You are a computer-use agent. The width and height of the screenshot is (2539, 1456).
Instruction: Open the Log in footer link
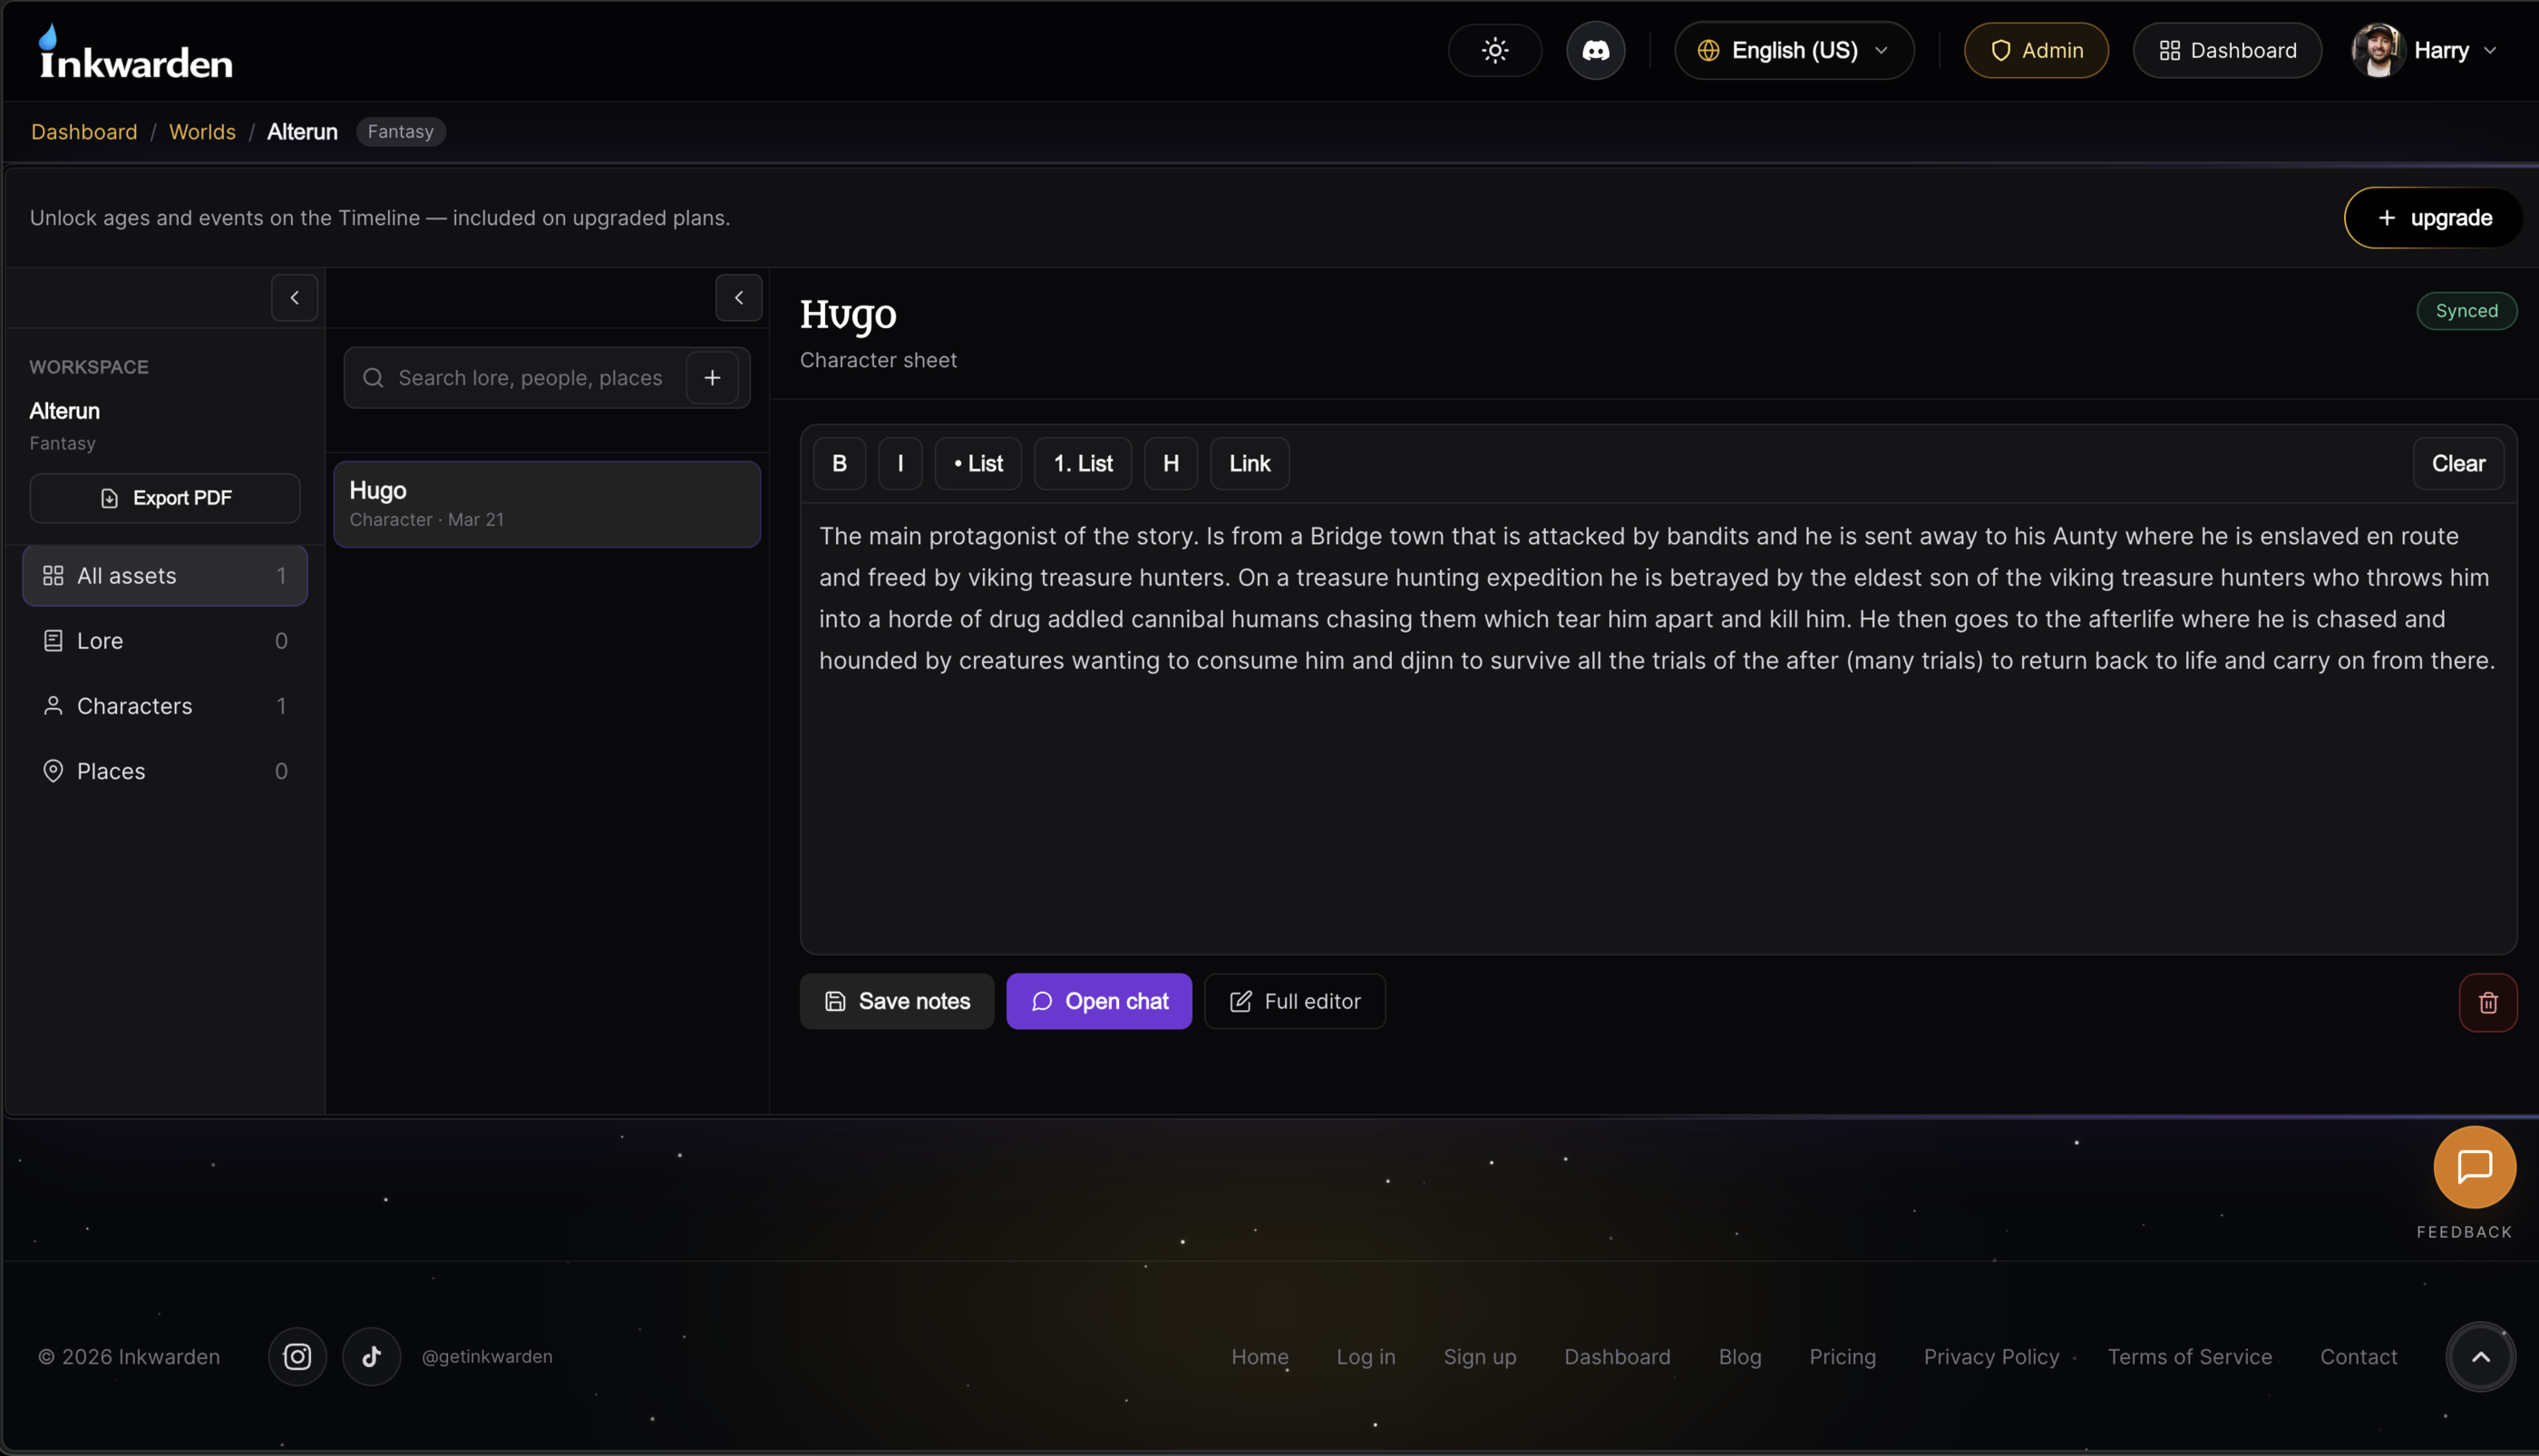[x=1365, y=1357]
